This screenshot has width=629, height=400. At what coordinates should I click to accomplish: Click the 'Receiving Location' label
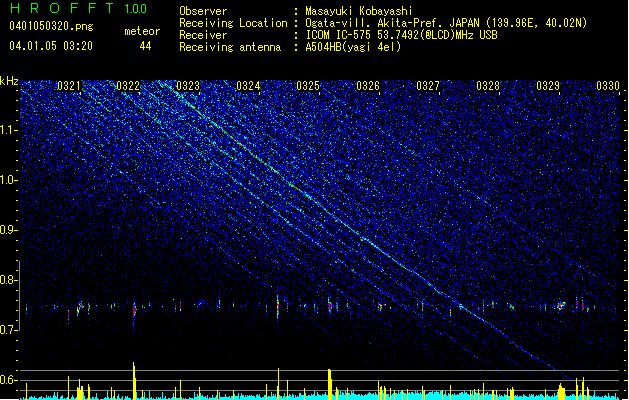233,23
